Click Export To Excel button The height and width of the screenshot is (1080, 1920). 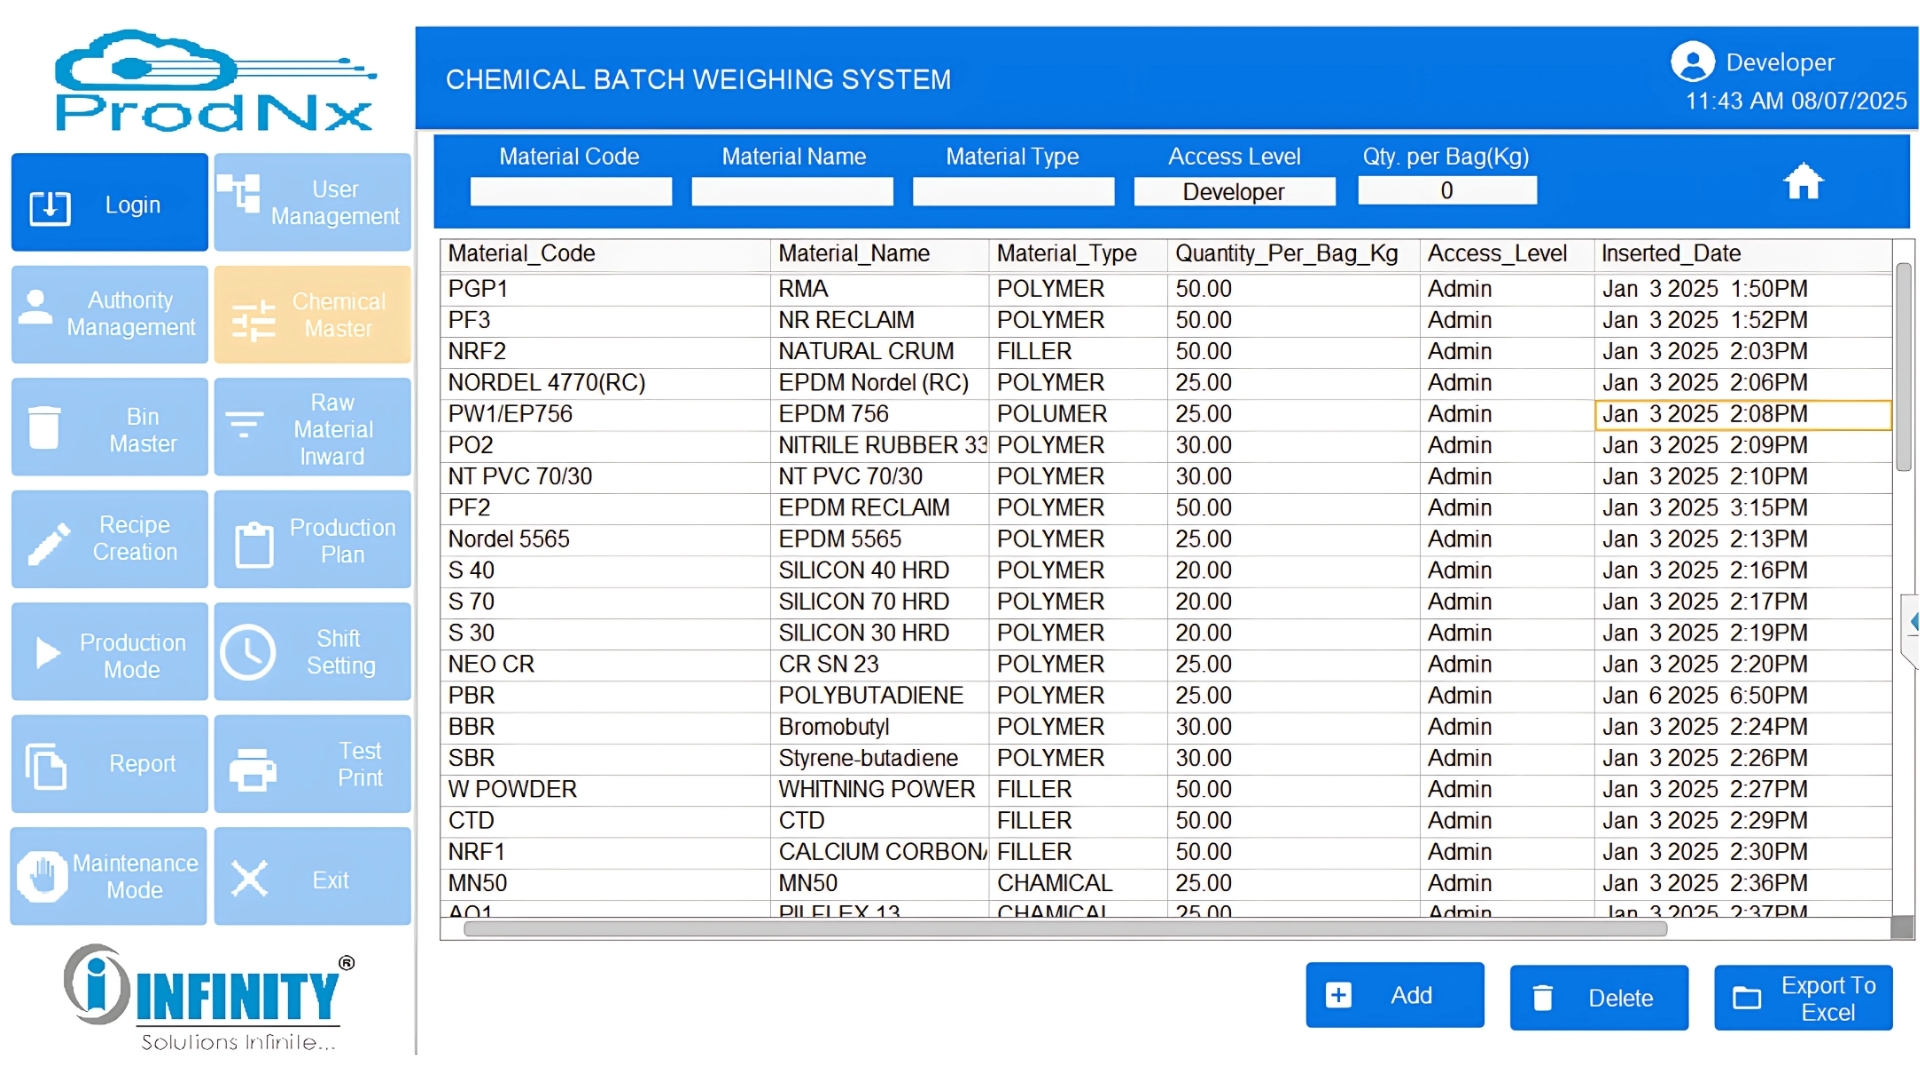(1802, 998)
